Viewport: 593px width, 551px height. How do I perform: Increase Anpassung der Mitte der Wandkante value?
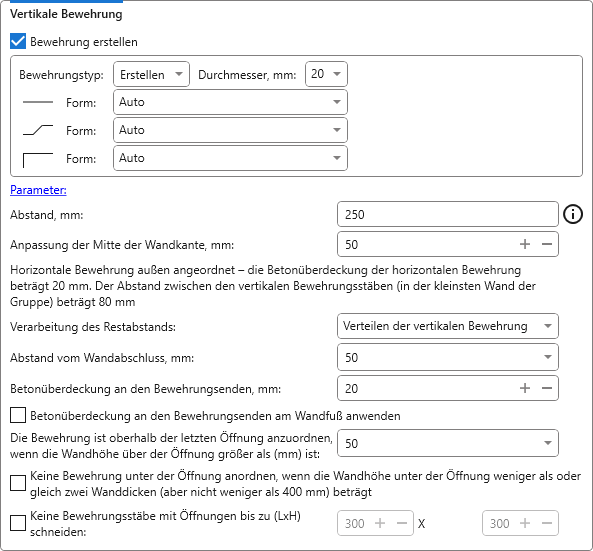coord(525,244)
